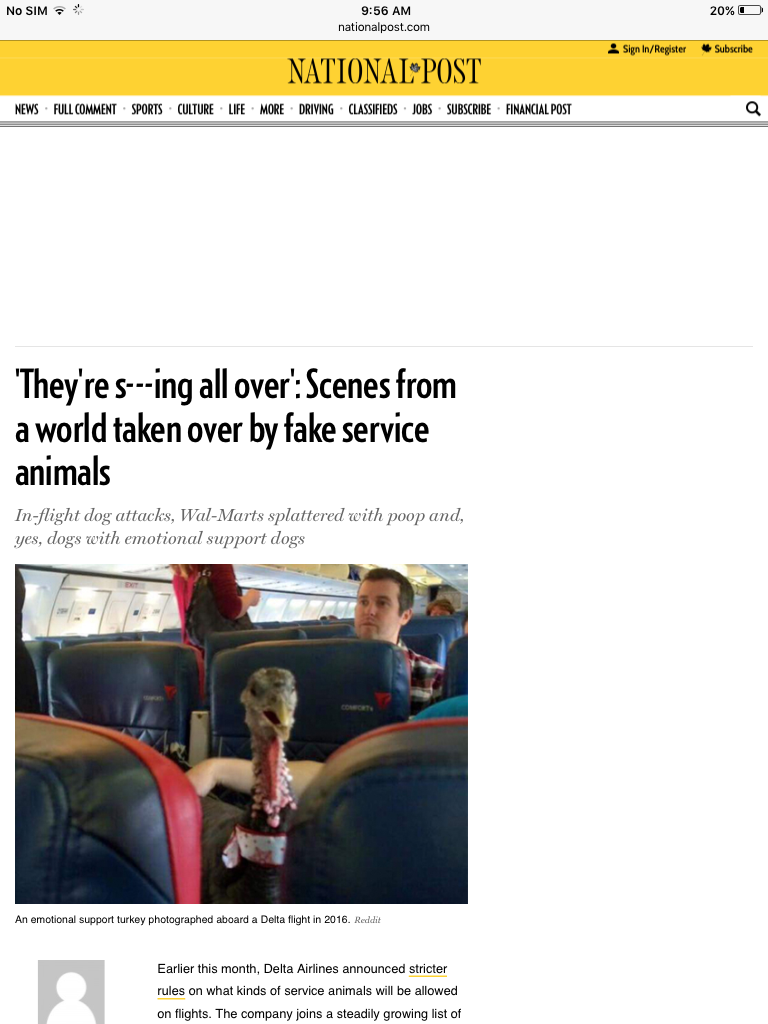Click the Subscribe maple leaf icon
This screenshot has height=1024, width=768.
pos(706,48)
